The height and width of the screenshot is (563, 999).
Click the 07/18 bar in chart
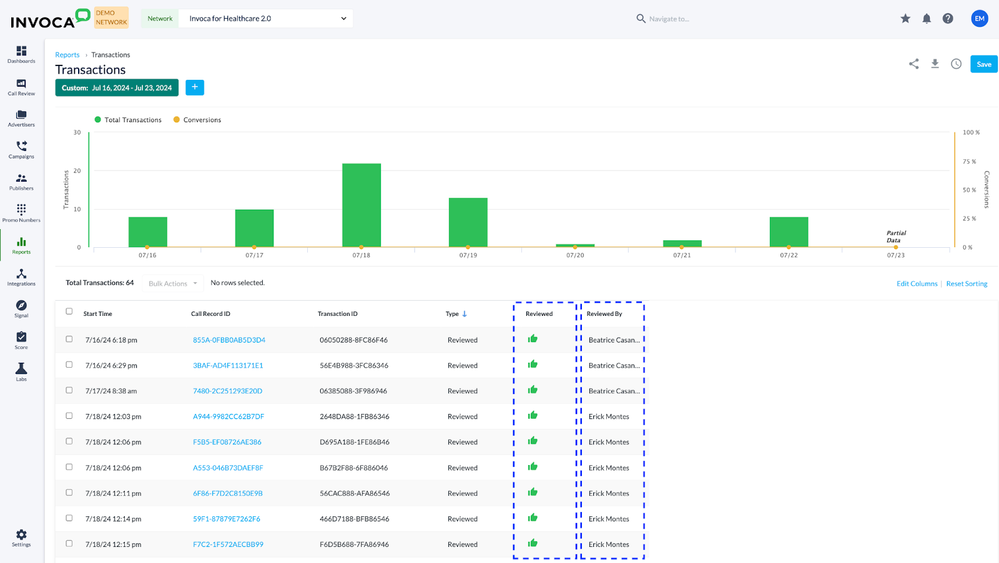pyautogui.click(x=361, y=205)
